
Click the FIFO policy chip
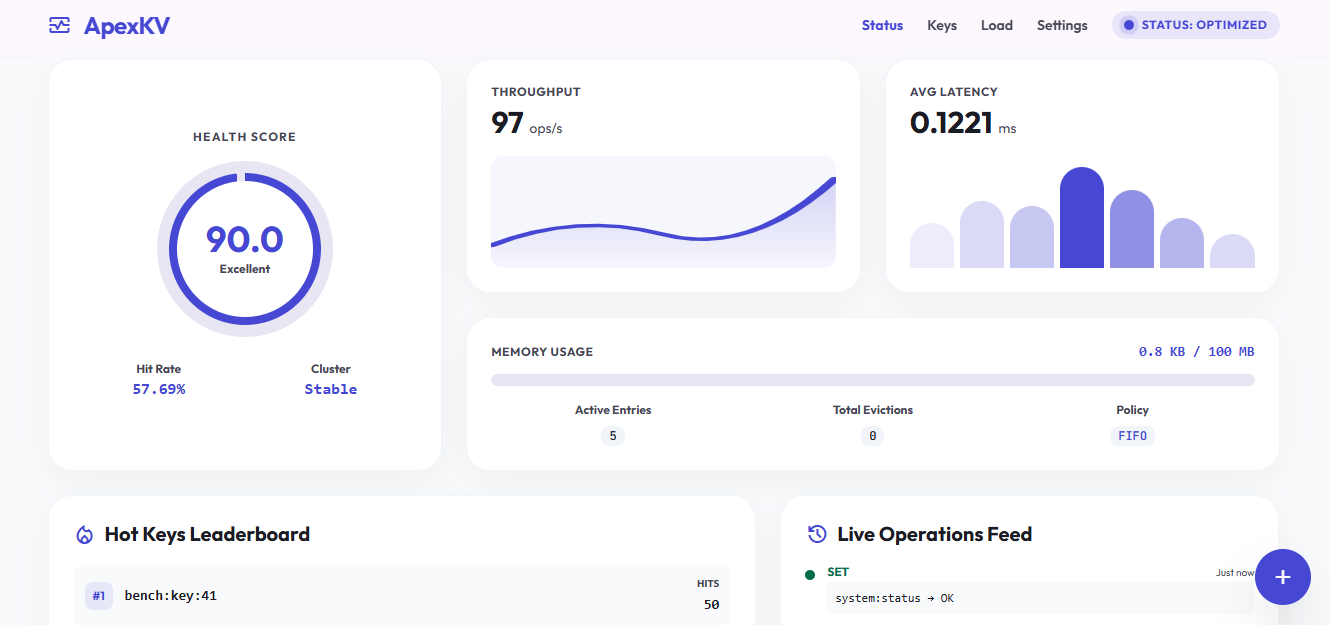1133,436
